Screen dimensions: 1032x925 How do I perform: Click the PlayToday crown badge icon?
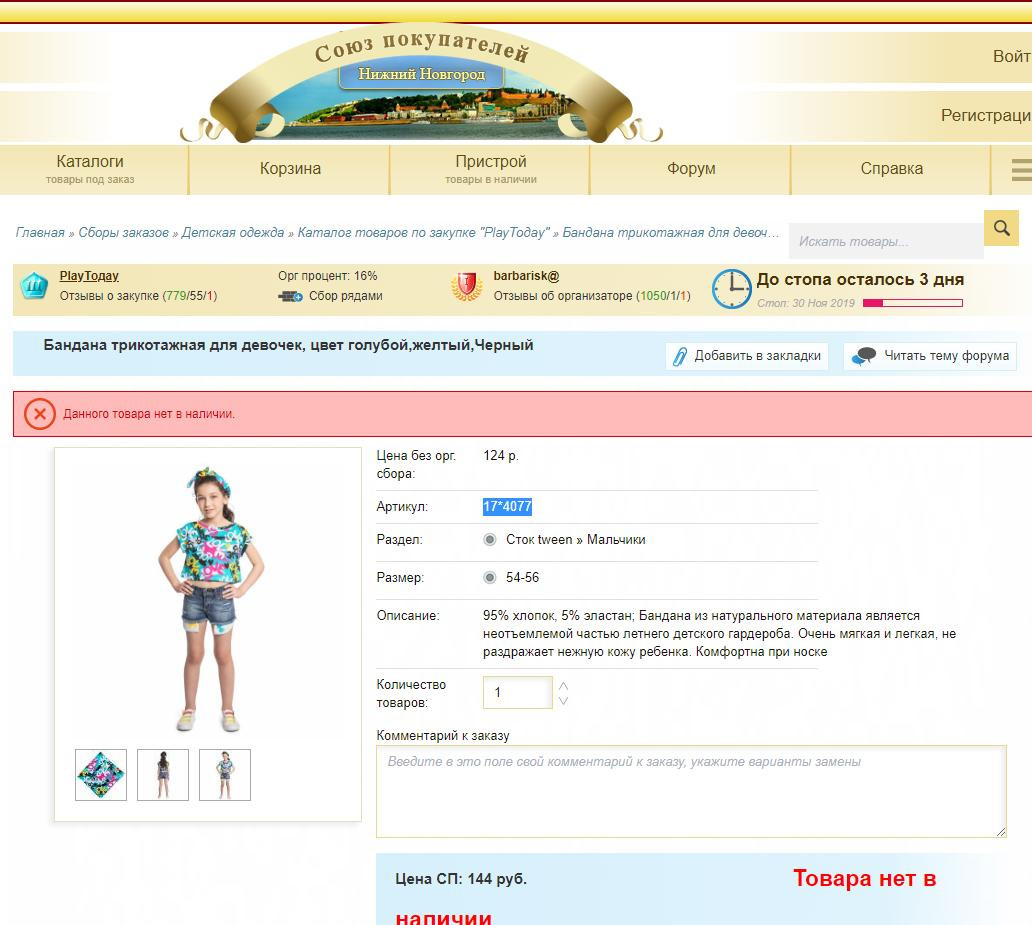tap(34, 286)
